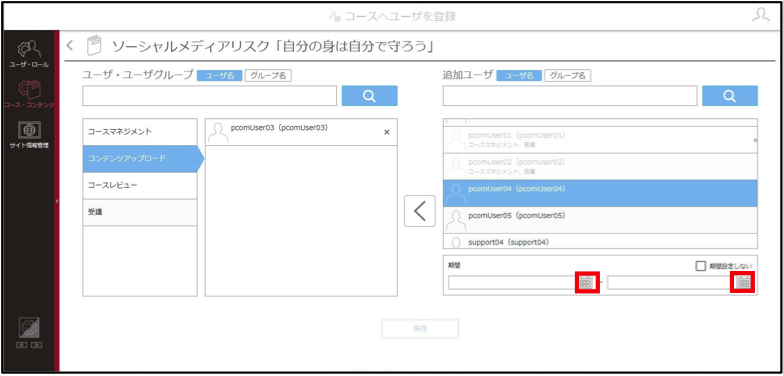Switch 追加ユーザ filter to ユーザ名
The width and height of the screenshot is (783, 376).
(x=519, y=75)
